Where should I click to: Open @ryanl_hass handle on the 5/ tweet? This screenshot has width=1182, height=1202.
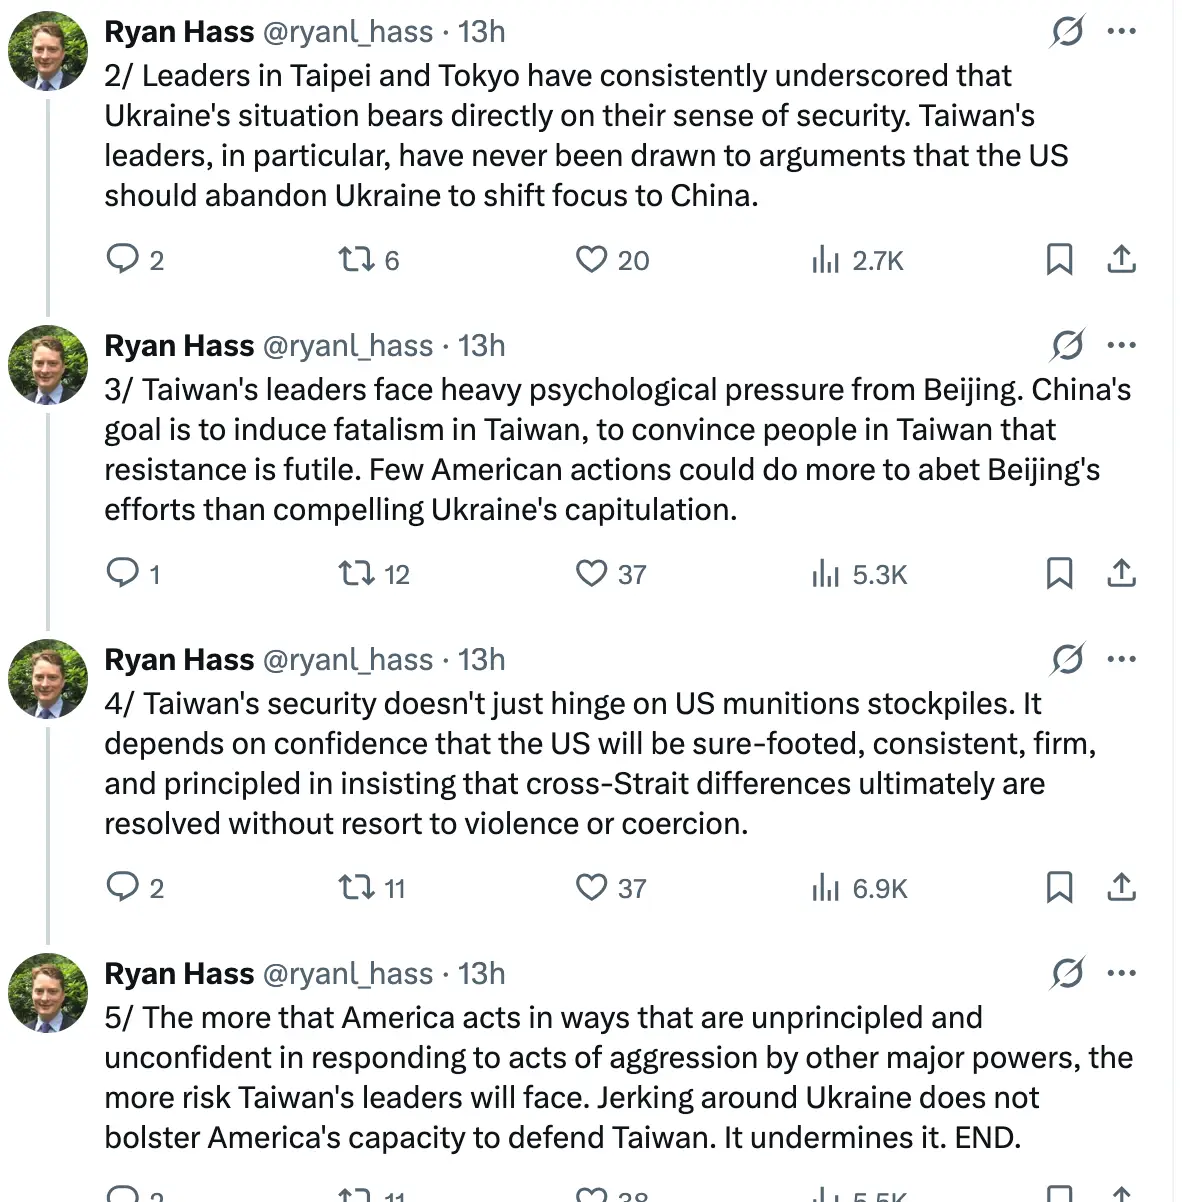click(x=348, y=974)
